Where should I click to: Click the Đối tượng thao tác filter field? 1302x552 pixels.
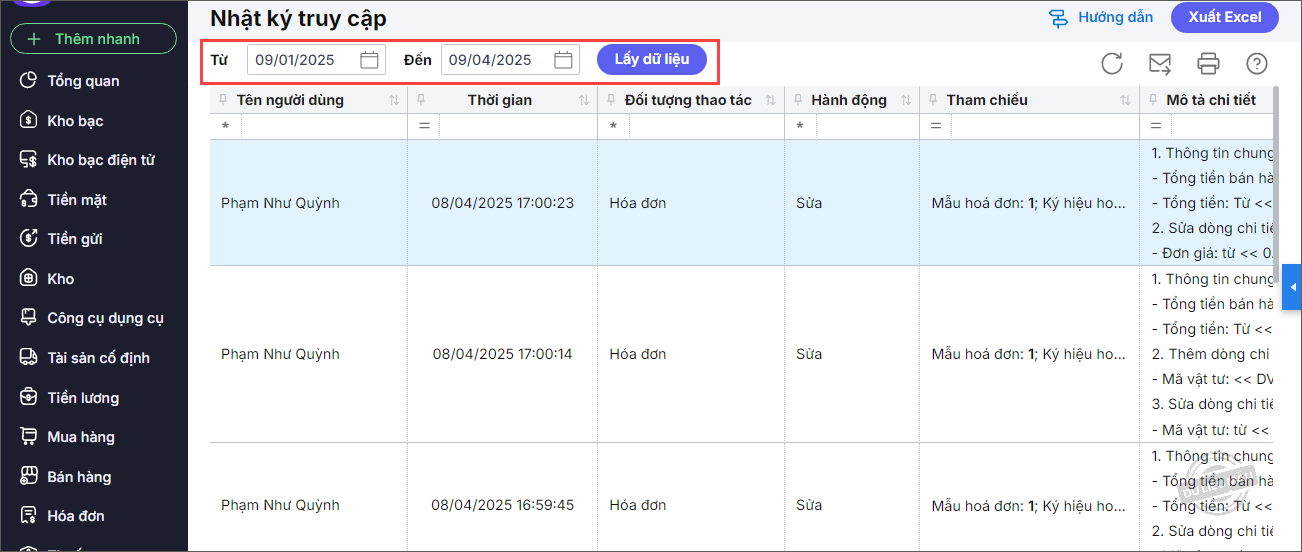(x=705, y=127)
